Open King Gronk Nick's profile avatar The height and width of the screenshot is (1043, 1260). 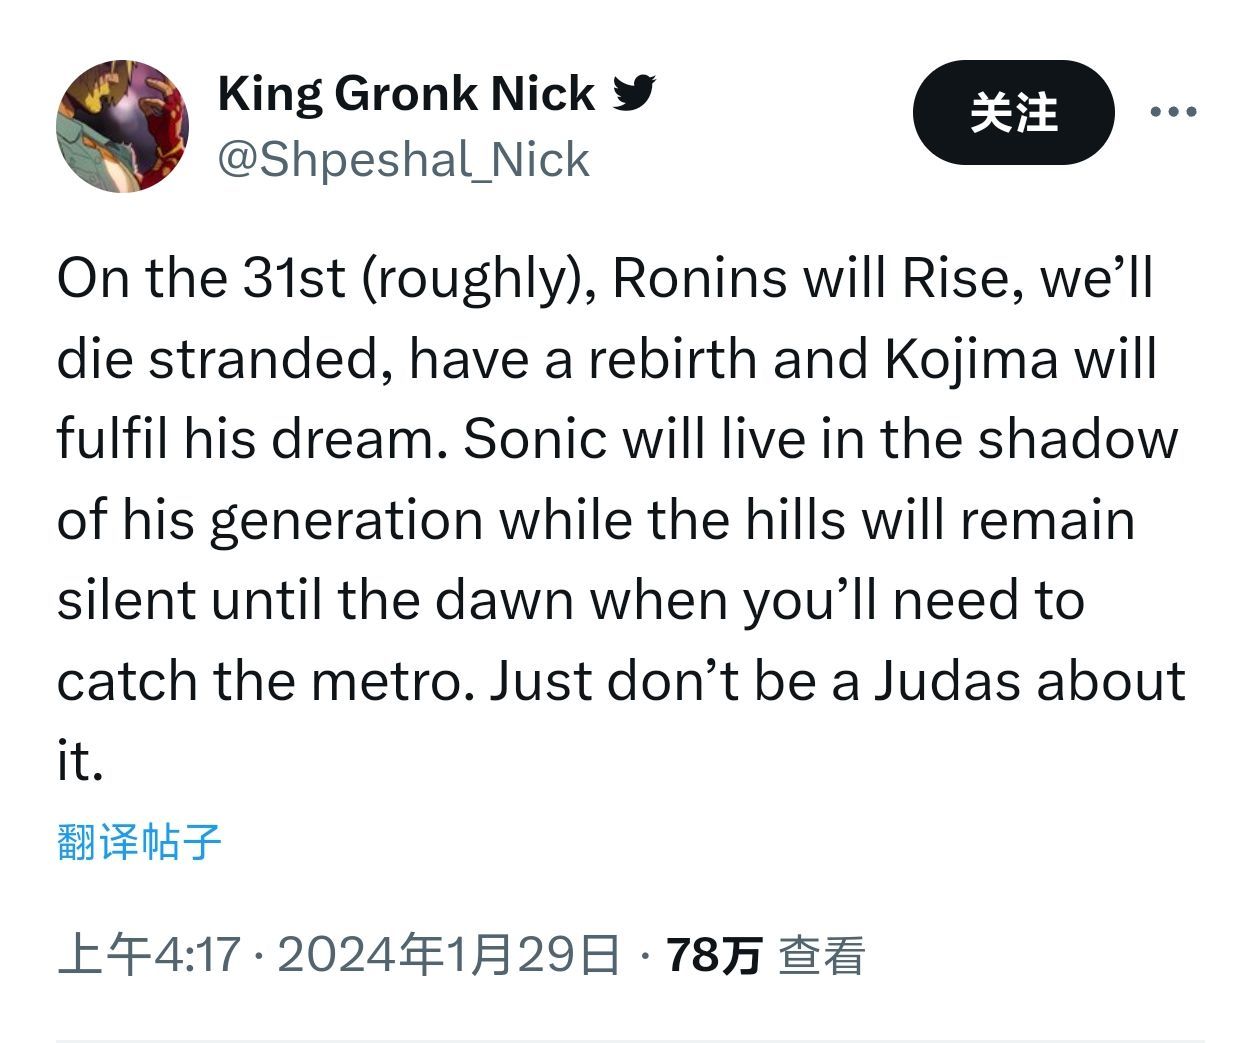click(x=122, y=126)
